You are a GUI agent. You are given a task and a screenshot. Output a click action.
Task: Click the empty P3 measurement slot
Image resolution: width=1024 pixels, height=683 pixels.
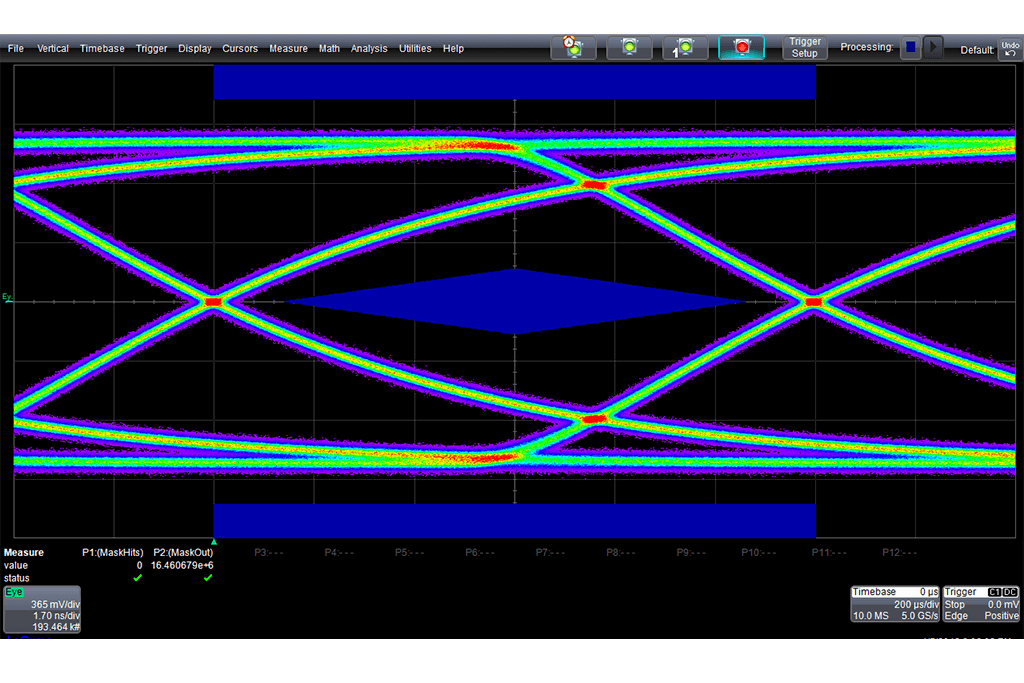click(x=268, y=552)
